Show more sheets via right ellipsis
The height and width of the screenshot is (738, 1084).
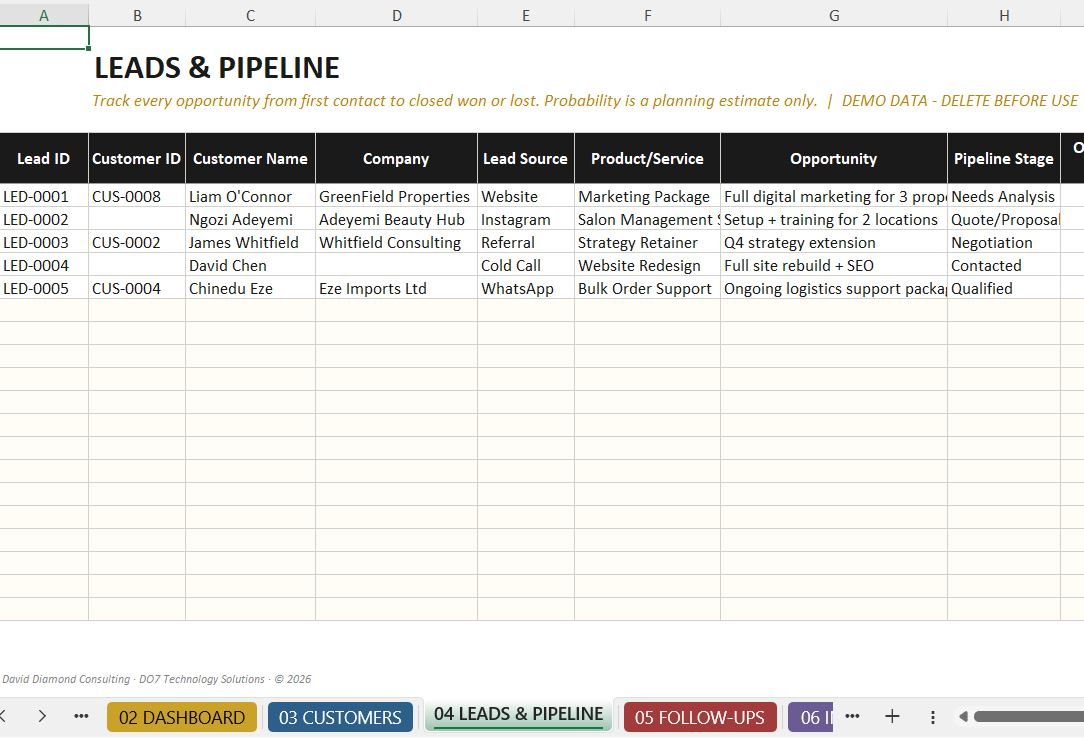[x=852, y=717]
